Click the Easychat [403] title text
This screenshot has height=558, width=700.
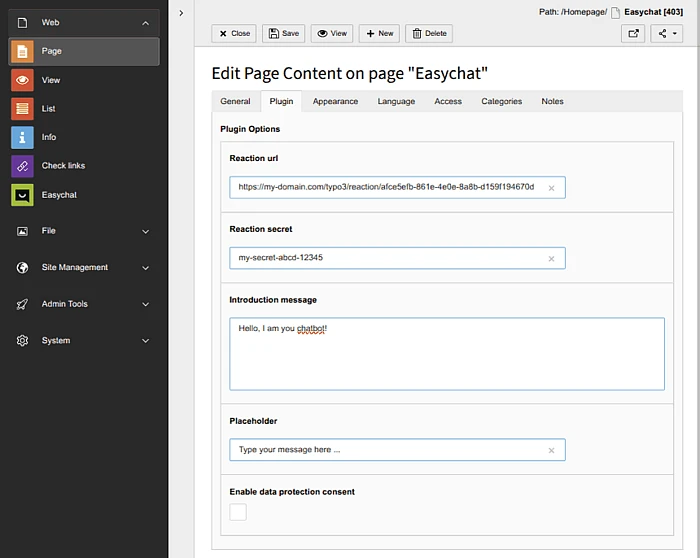tap(654, 12)
